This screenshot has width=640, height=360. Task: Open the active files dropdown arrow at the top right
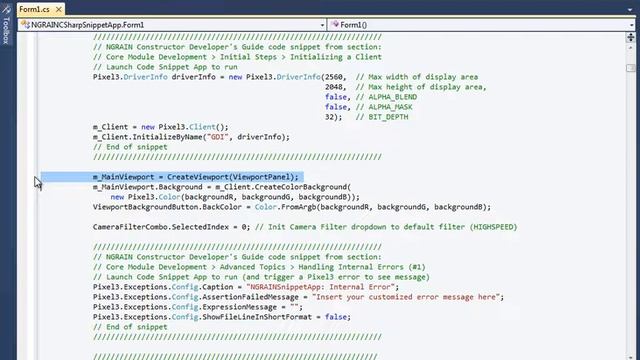click(x=631, y=9)
